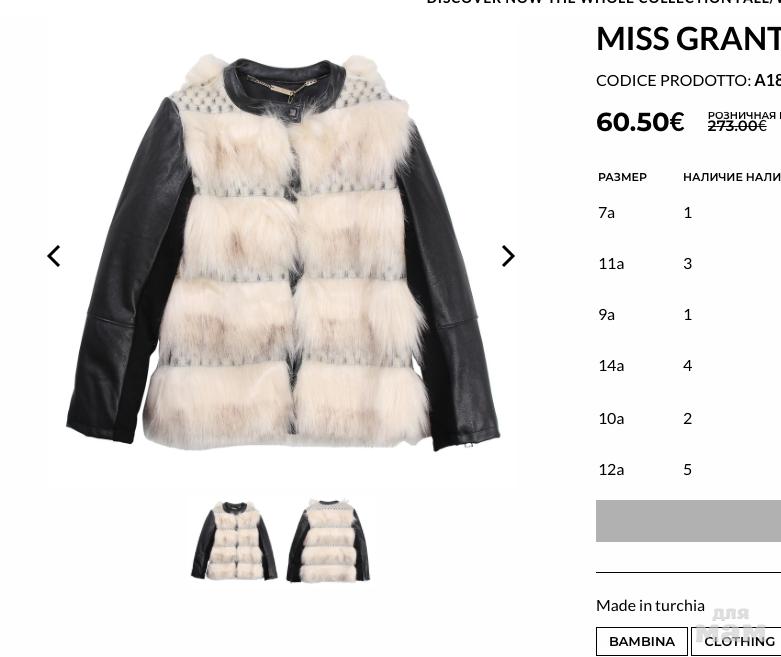This screenshot has width=781, height=657.
Task: Click the next image arrow
Action: click(x=508, y=256)
